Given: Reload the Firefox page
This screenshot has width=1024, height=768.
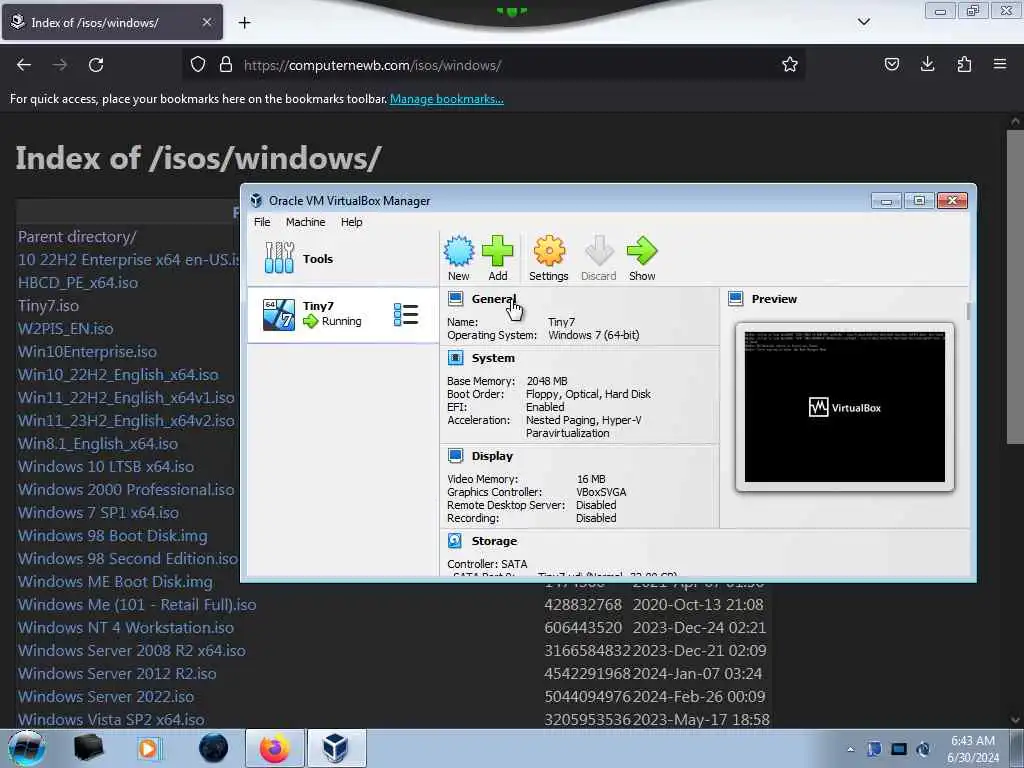Looking at the screenshot, I should [x=96, y=65].
